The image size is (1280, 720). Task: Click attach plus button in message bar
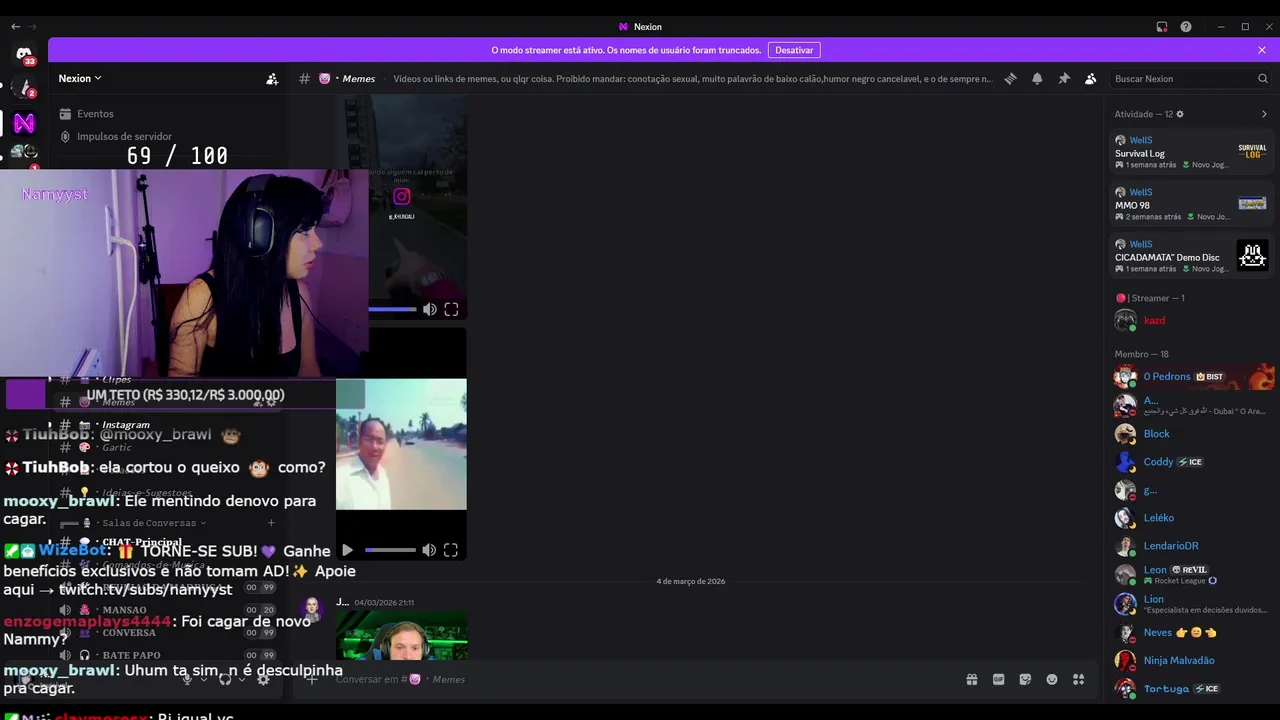click(x=313, y=680)
